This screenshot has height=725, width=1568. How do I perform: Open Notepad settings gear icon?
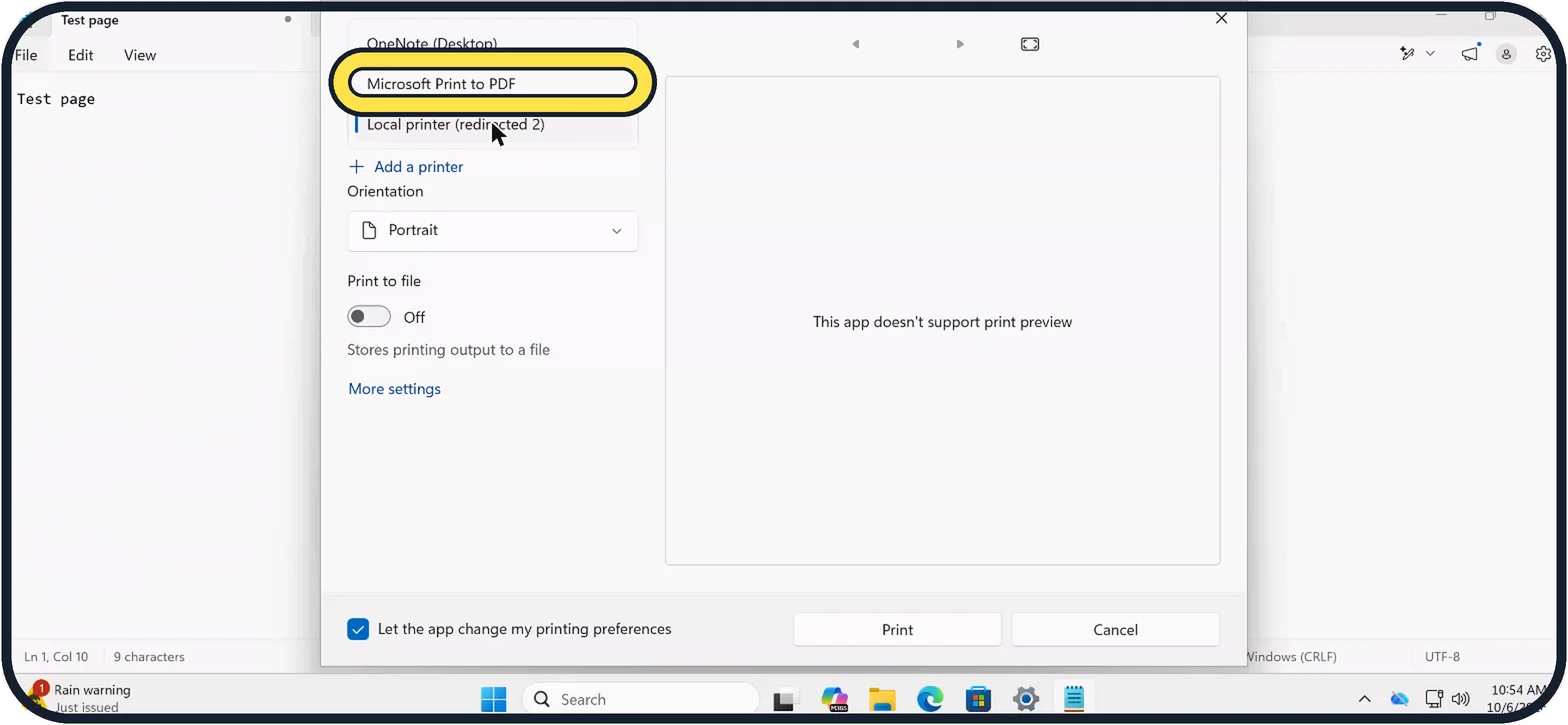coord(1543,54)
